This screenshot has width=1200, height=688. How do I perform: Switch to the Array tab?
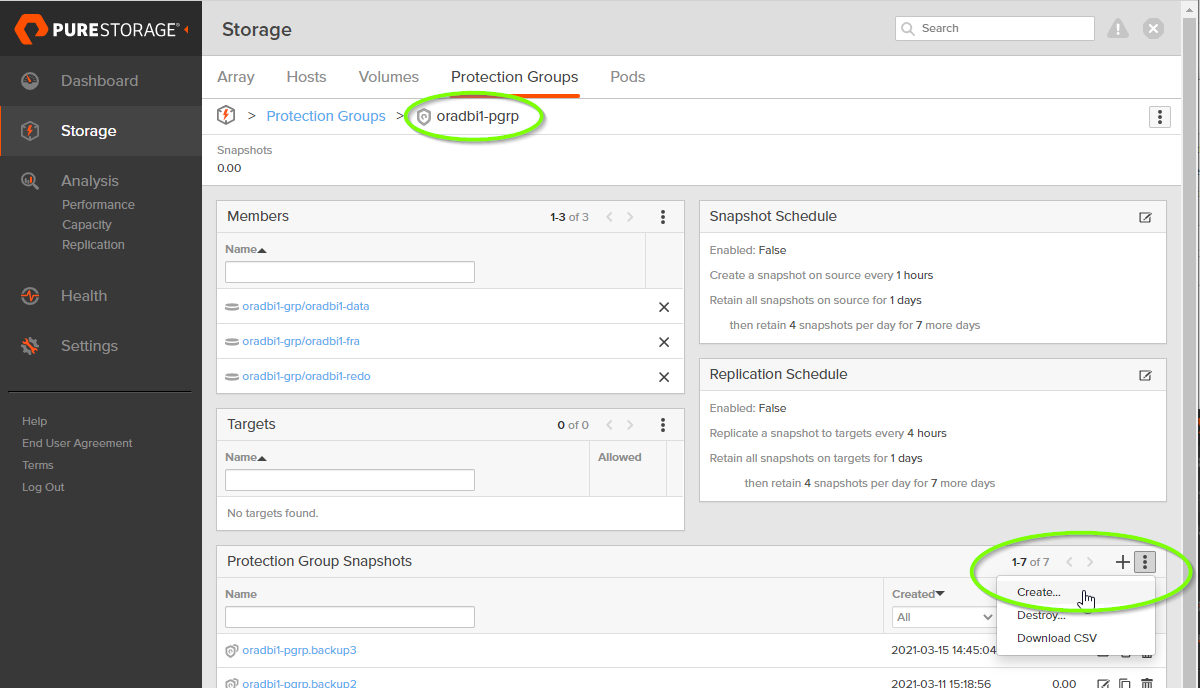coord(236,77)
